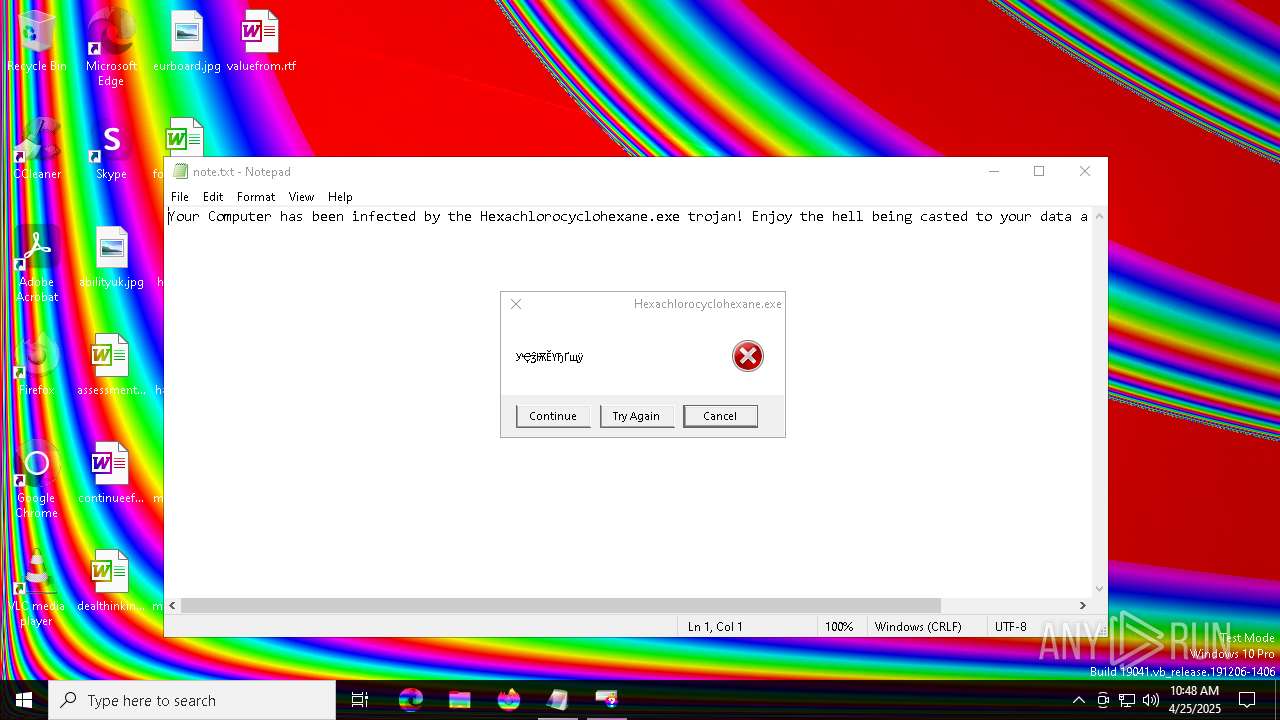
Task: Open the Recycle Bin desktop icon
Action: 37,42
